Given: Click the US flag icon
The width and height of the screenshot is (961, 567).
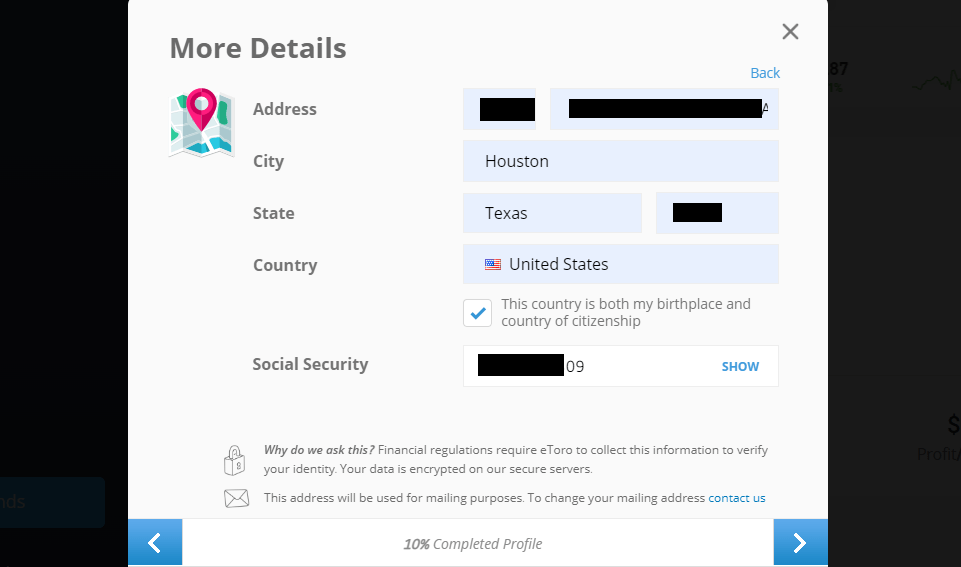Looking at the screenshot, I should point(493,265).
